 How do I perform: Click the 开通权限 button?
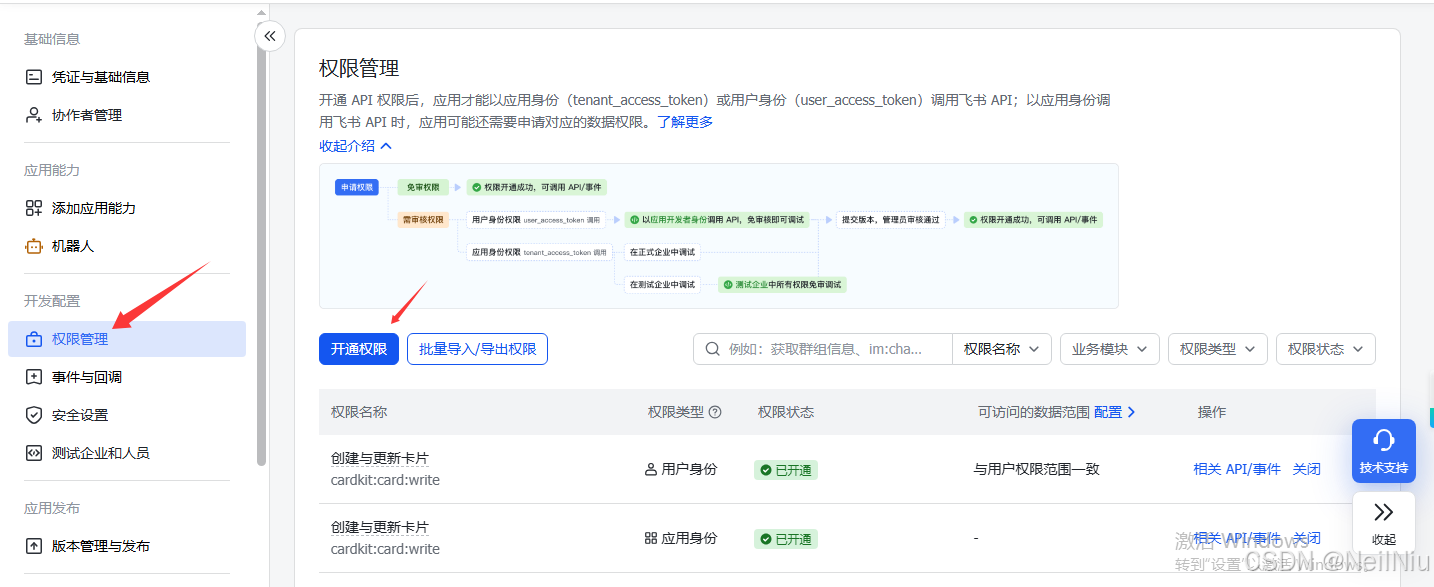359,349
